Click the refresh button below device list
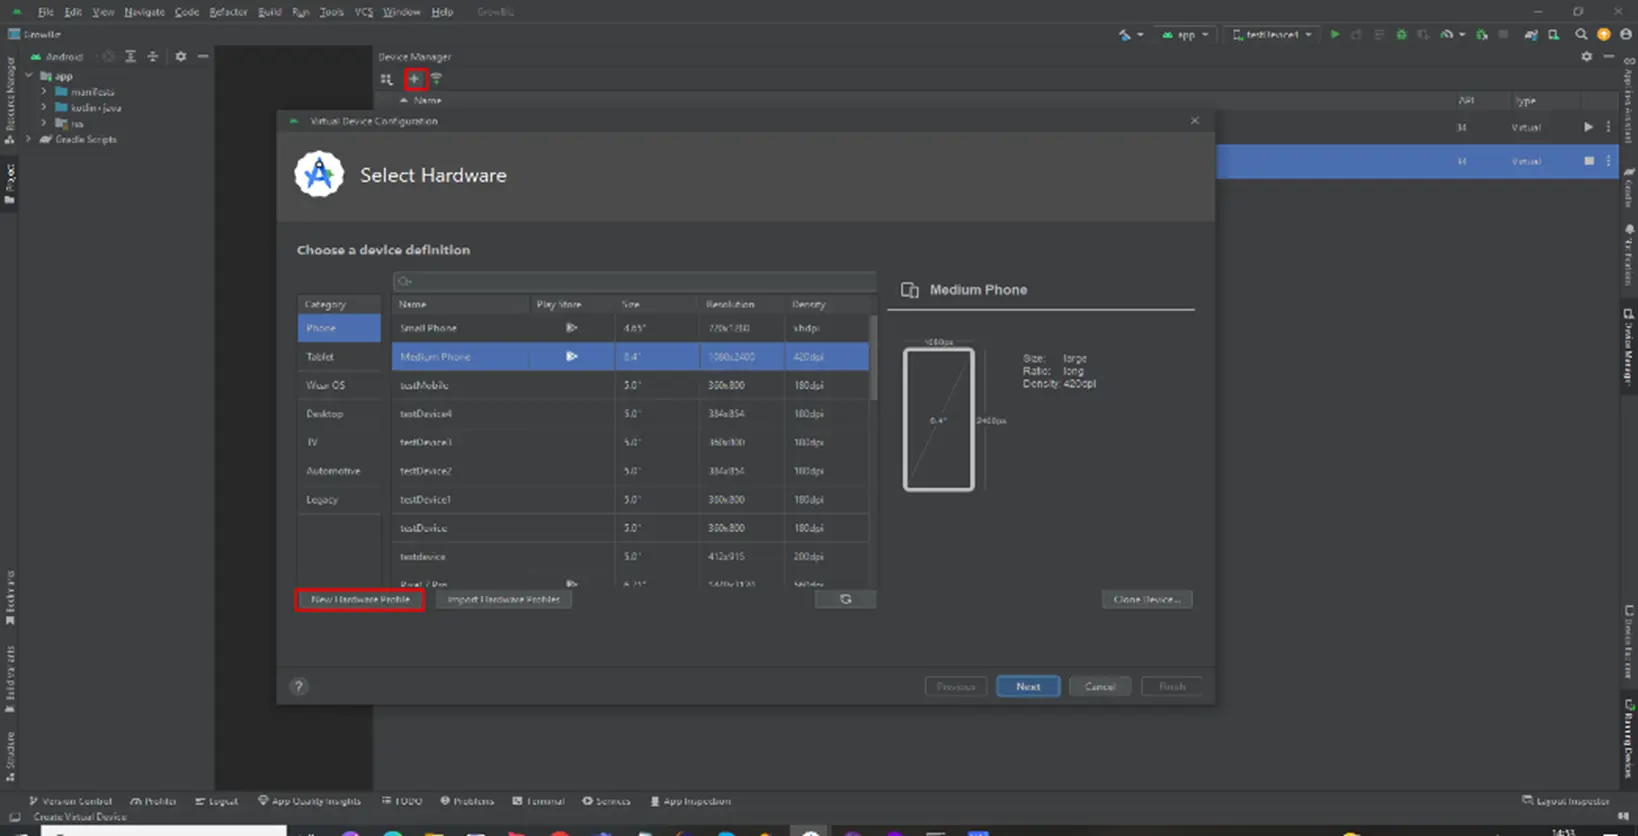 point(845,599)
